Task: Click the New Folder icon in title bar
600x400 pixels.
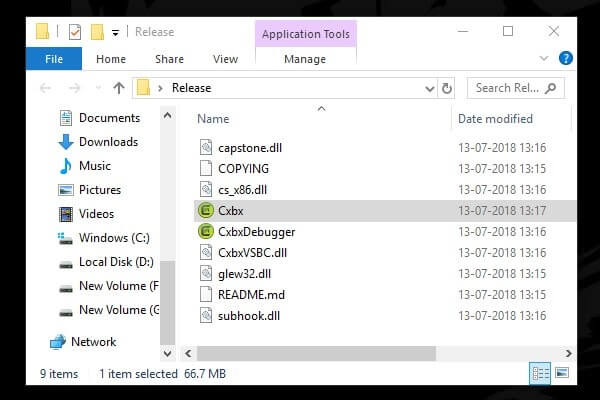Action: click(97, 32)
